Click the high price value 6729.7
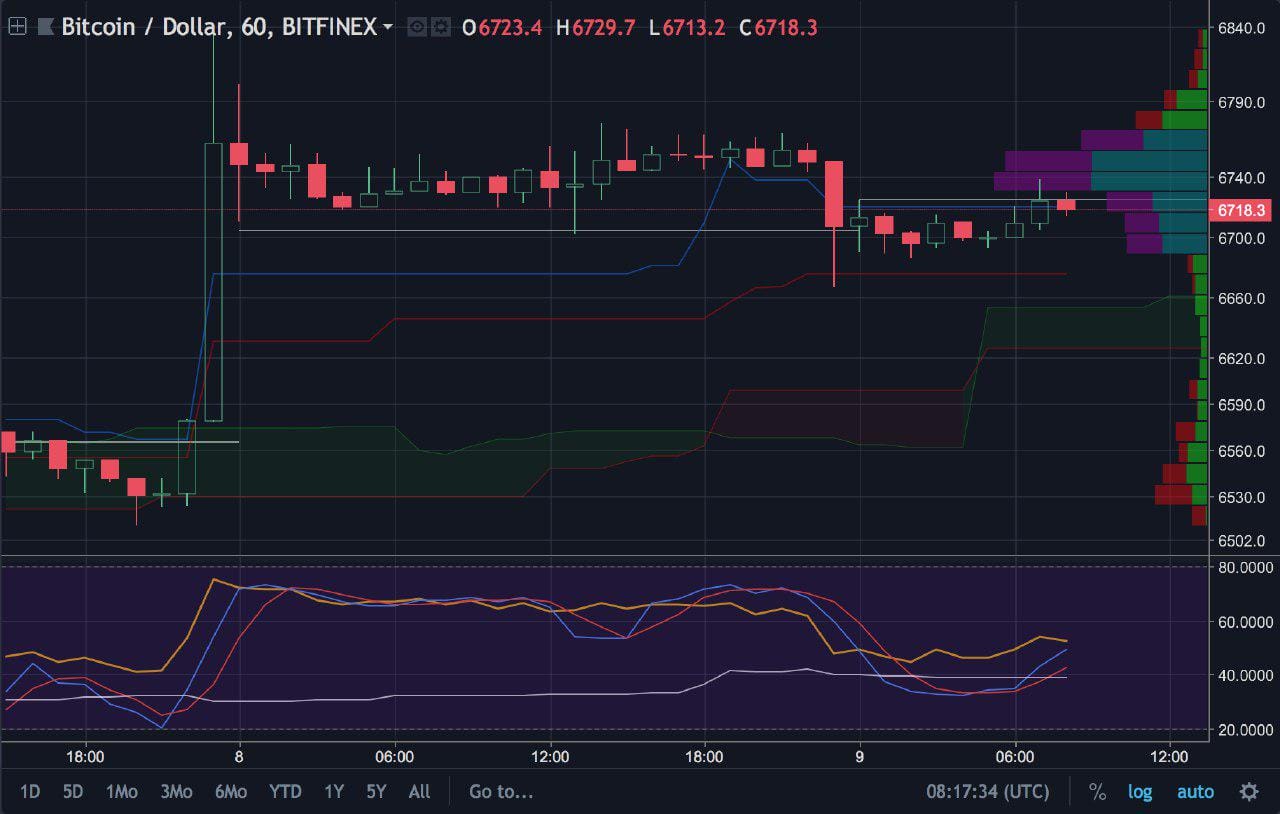The width and height of the screenshot is (1280, 814). point(603,28)
